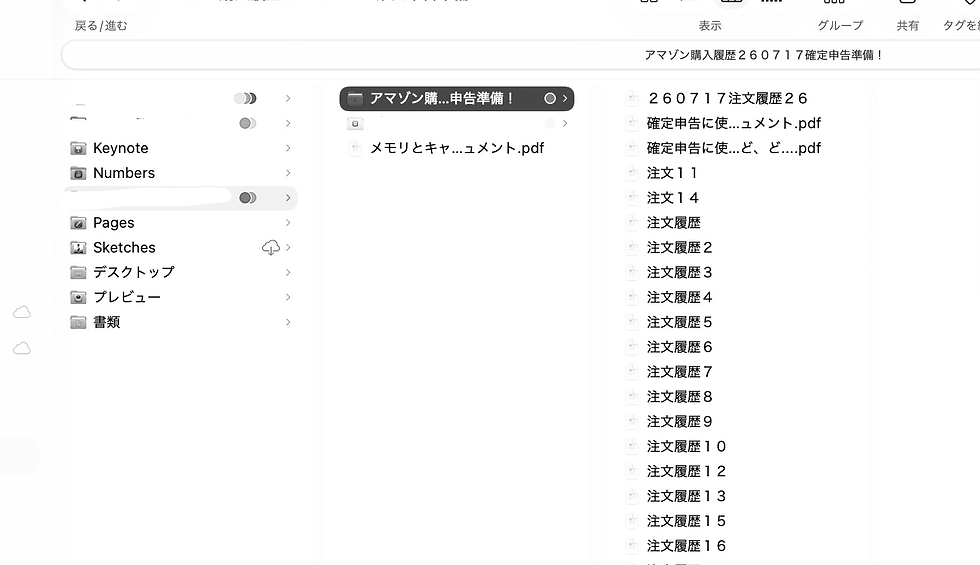This screenshot has width=980, height=565.
Task: Click the file icon of メモリとキャ...ュメント.pdf
Action: (355, 148)
